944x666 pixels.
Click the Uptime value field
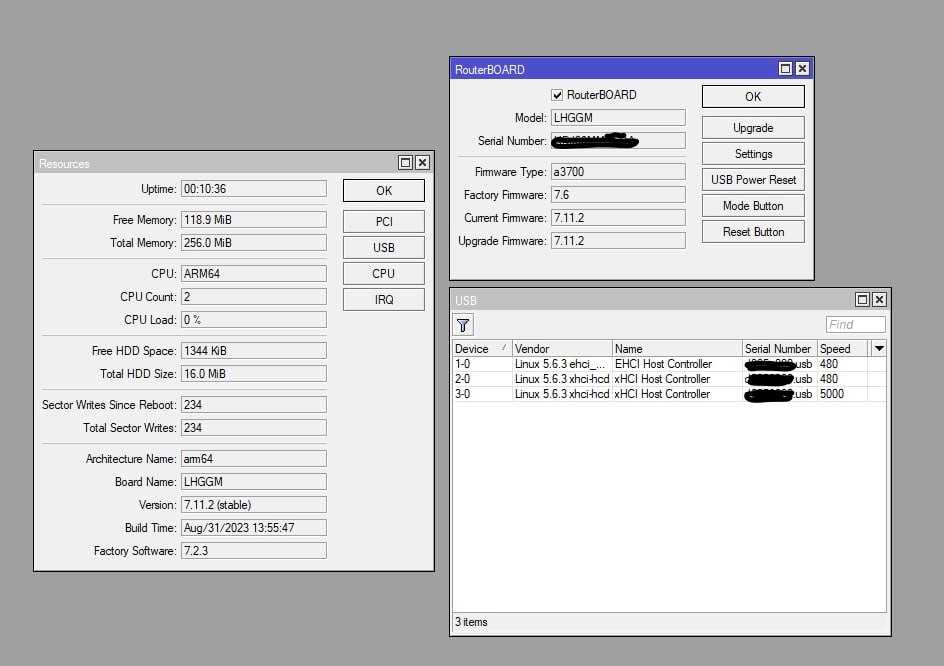point(253,189)
